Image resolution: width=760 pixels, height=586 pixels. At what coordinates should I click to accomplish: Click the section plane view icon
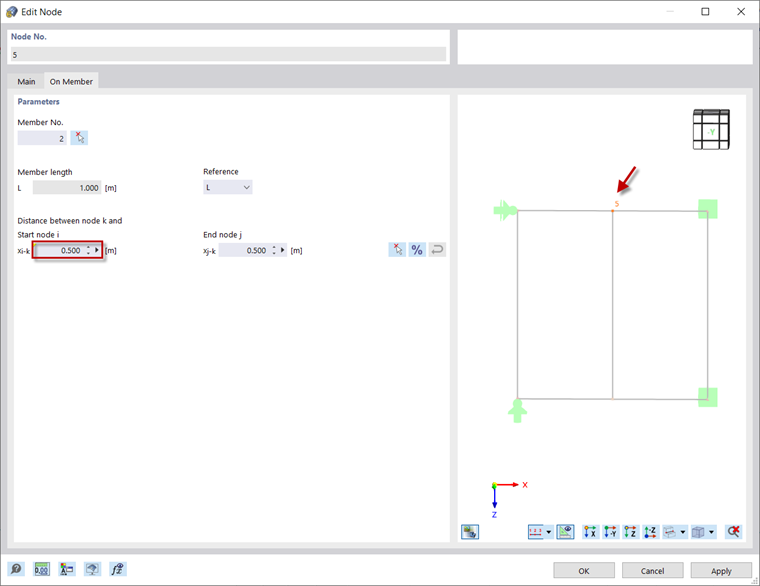pyautogui.click(x=670, y=532)
